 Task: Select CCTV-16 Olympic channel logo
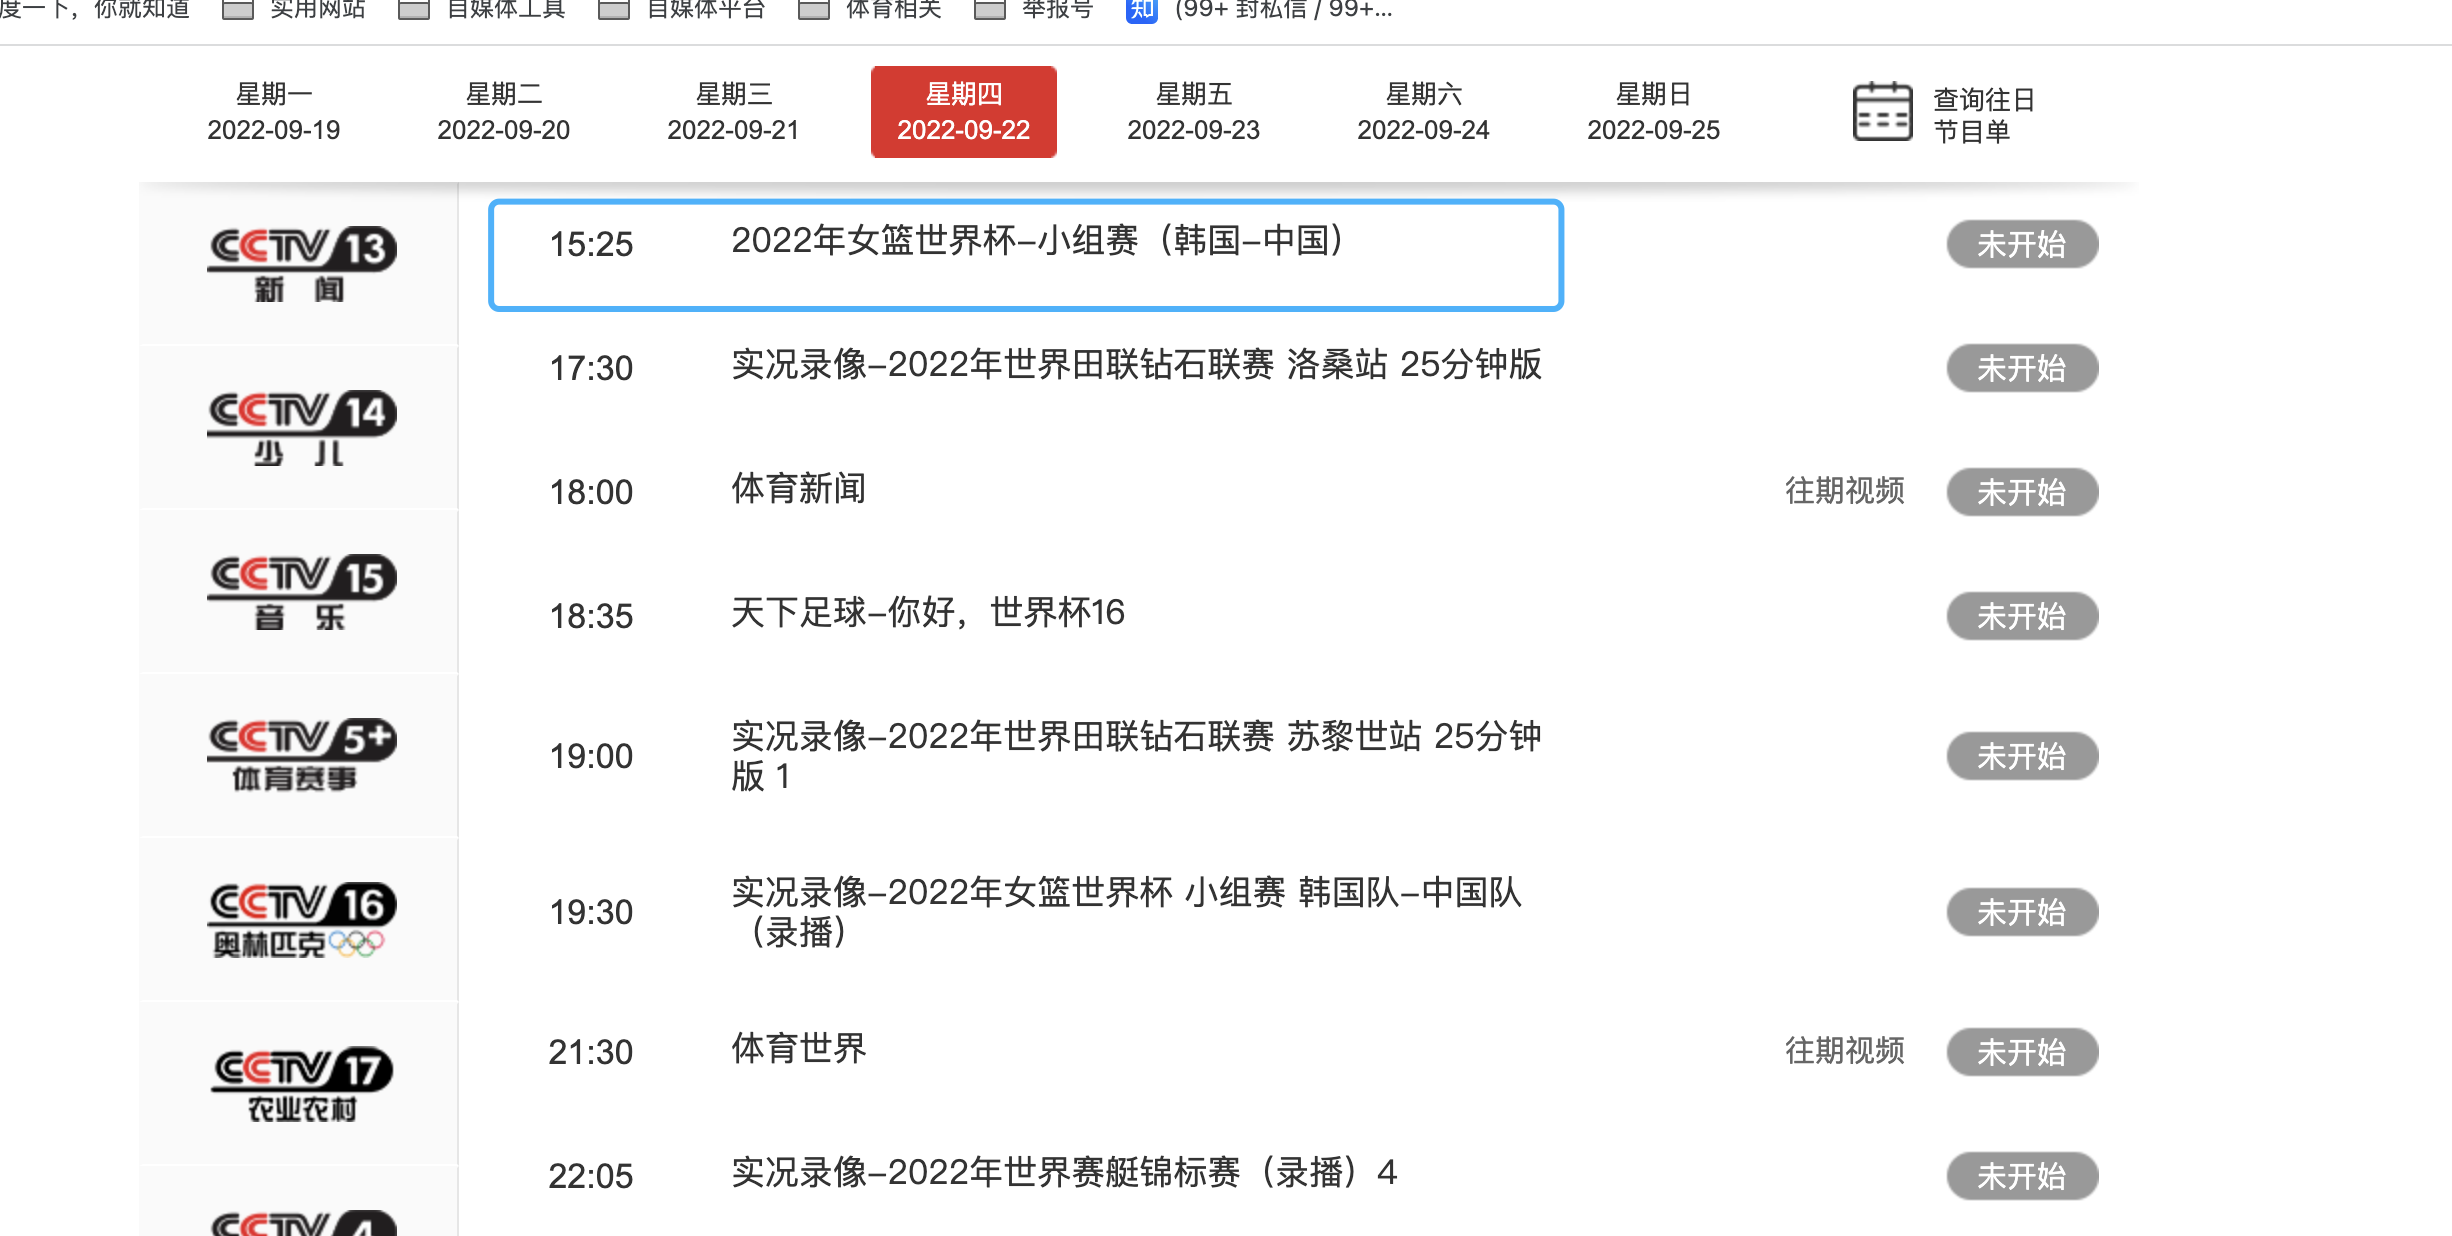(301, 920)
